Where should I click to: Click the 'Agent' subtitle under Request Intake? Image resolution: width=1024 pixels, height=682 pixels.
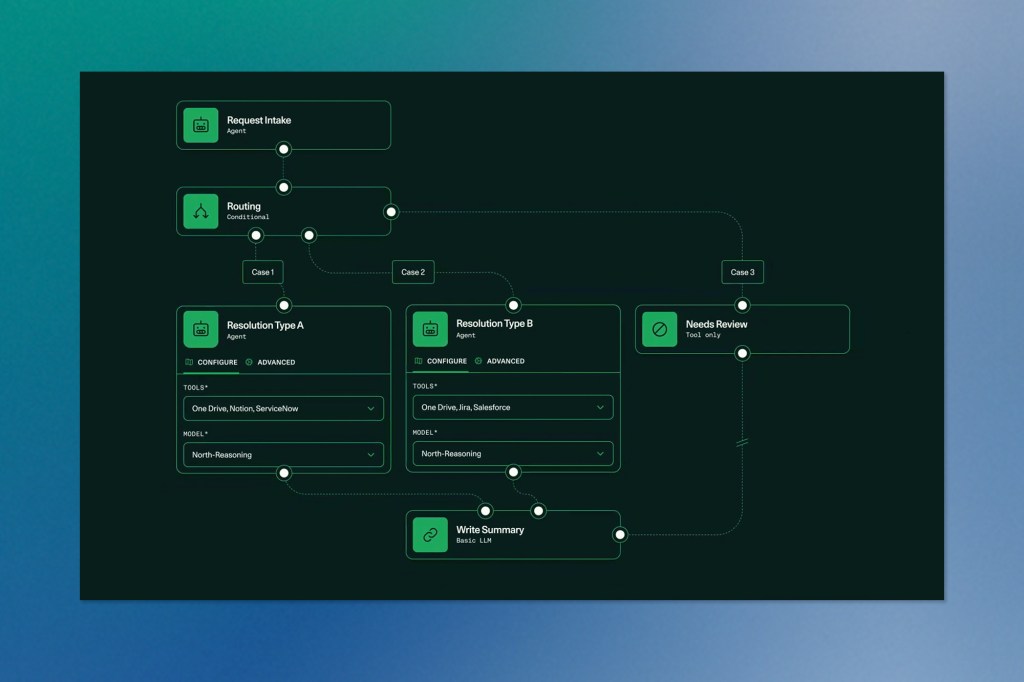236,131
